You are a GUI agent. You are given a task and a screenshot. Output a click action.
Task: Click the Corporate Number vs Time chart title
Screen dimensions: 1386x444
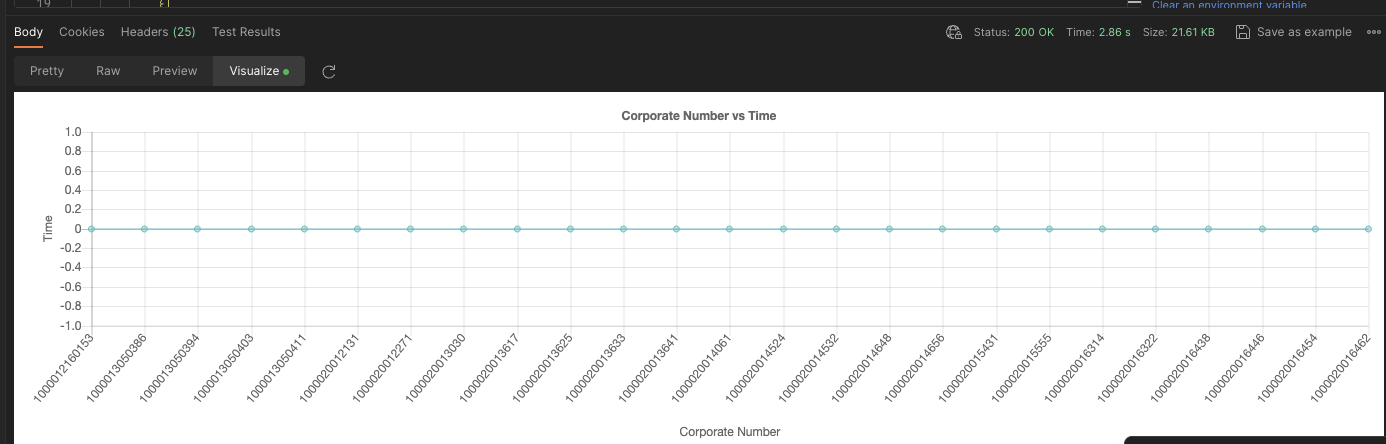[698, 116]
